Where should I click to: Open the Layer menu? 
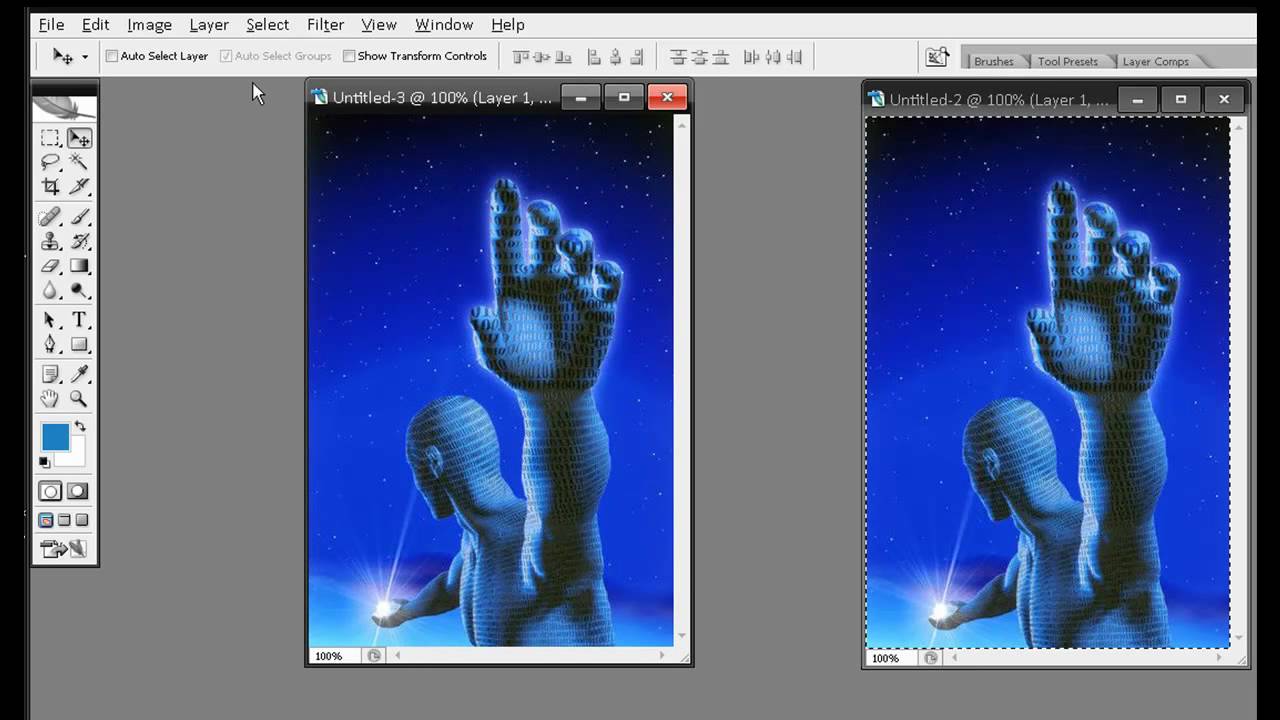tap(209, 24)
